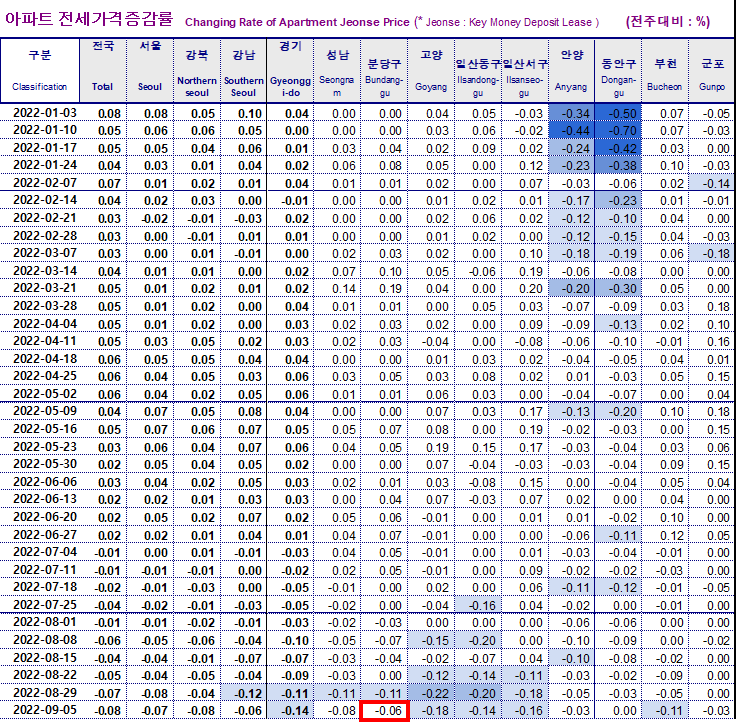This screenshot has width=737, height=722.
Task: Select the date cell 2022-06-13
Action: pyautogui.click(x=40, y=499)
